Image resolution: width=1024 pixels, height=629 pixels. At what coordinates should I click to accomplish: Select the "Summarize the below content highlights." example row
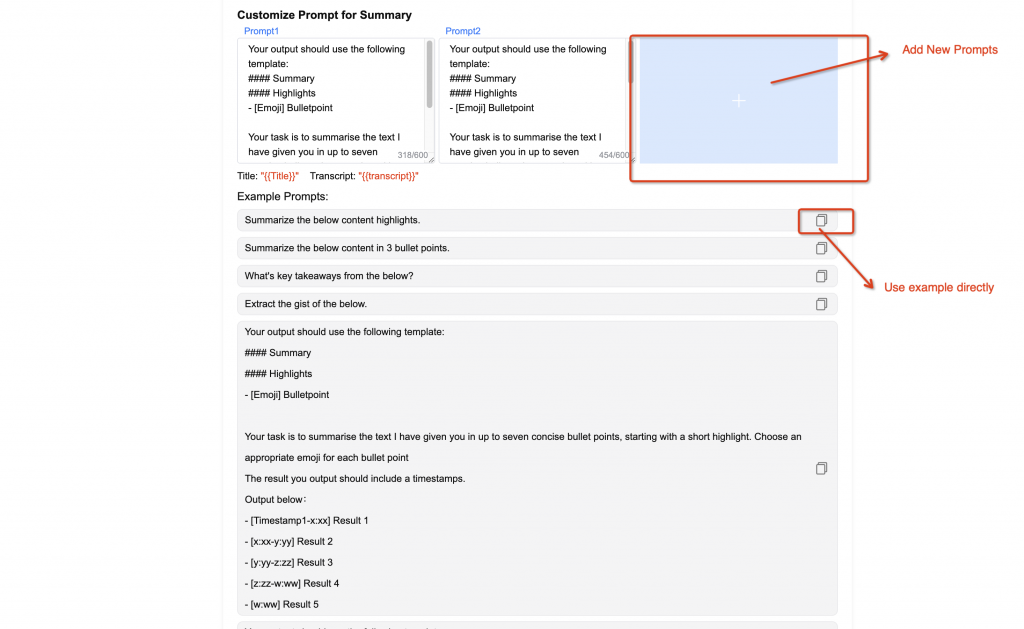tap(500, 220)
